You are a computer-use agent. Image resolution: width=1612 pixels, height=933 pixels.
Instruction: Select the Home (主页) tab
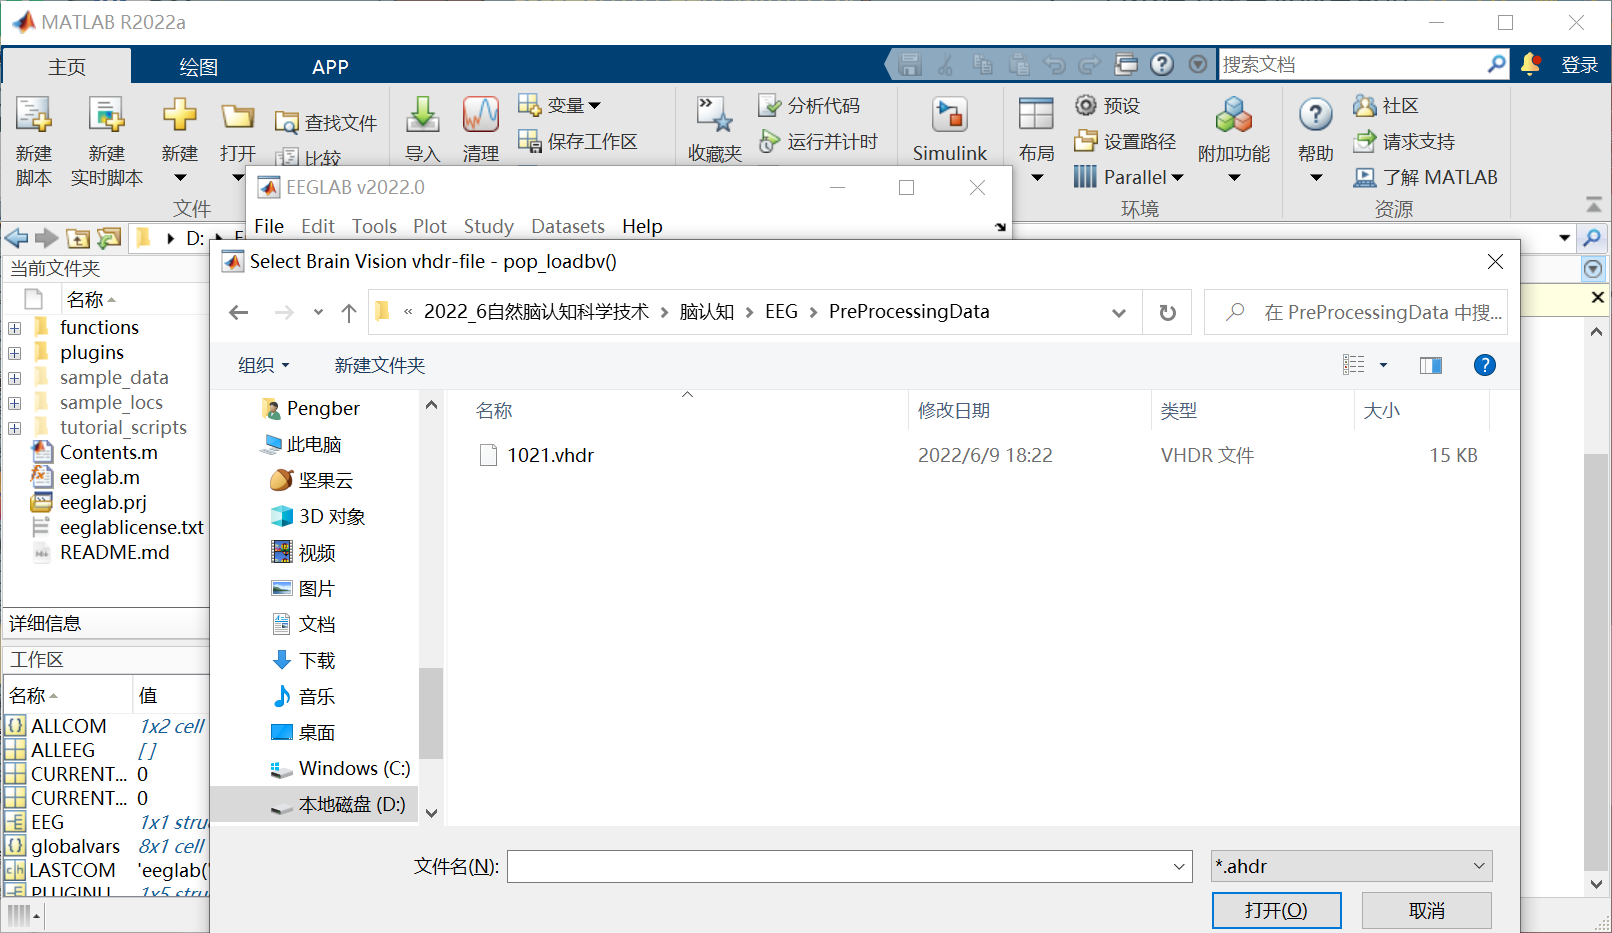point(67,67)
